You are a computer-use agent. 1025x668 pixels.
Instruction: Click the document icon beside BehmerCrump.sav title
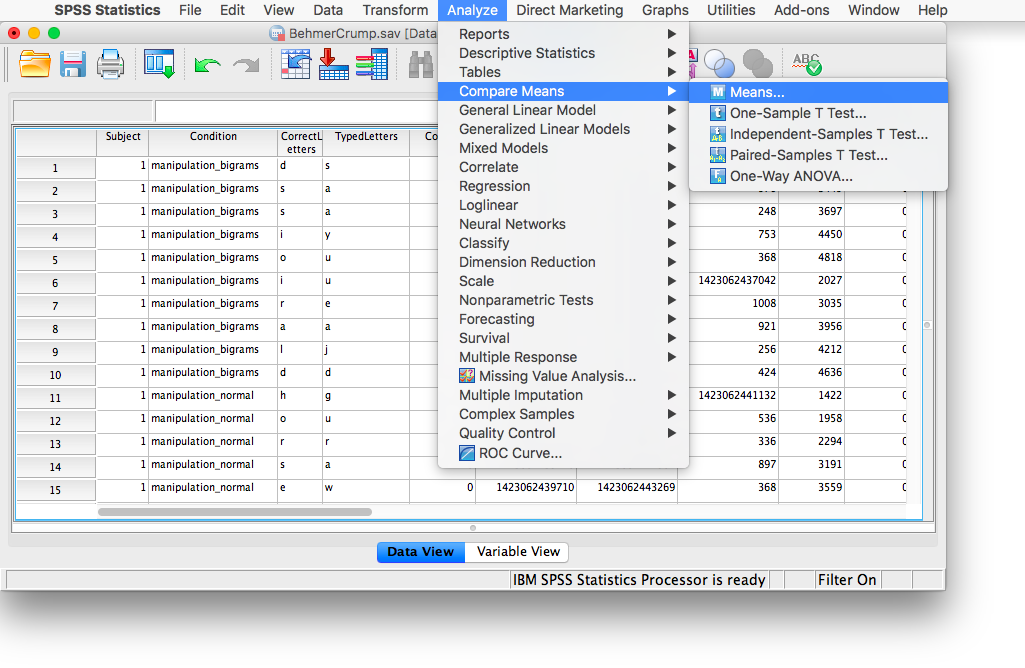tap(277, 33)
